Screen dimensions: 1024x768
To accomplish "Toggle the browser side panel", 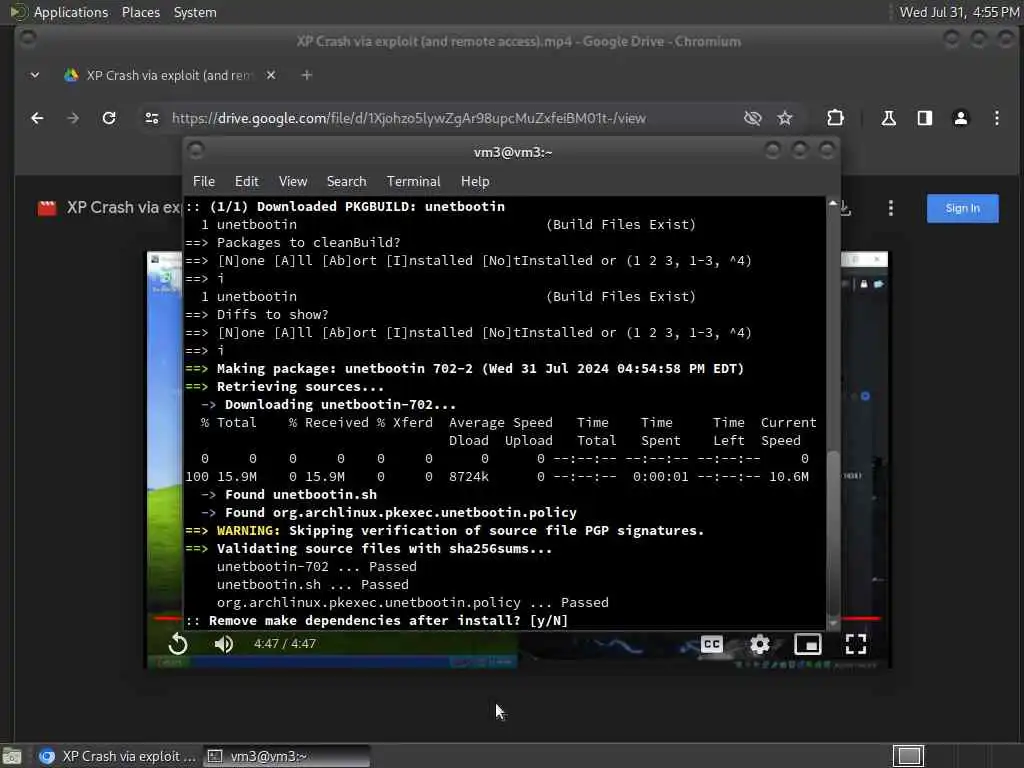I will pos(924,118).
